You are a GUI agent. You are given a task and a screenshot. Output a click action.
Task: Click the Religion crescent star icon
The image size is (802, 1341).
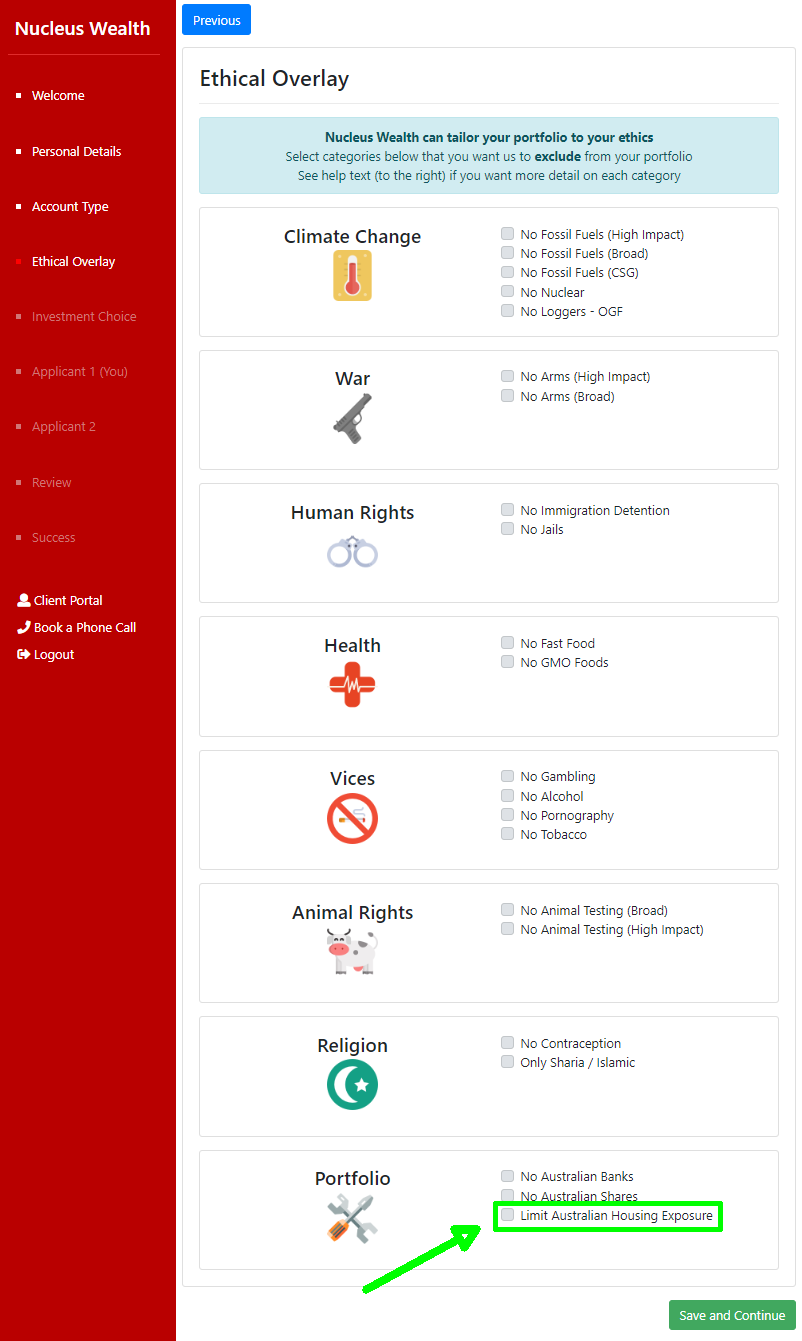pos(352,1085)
